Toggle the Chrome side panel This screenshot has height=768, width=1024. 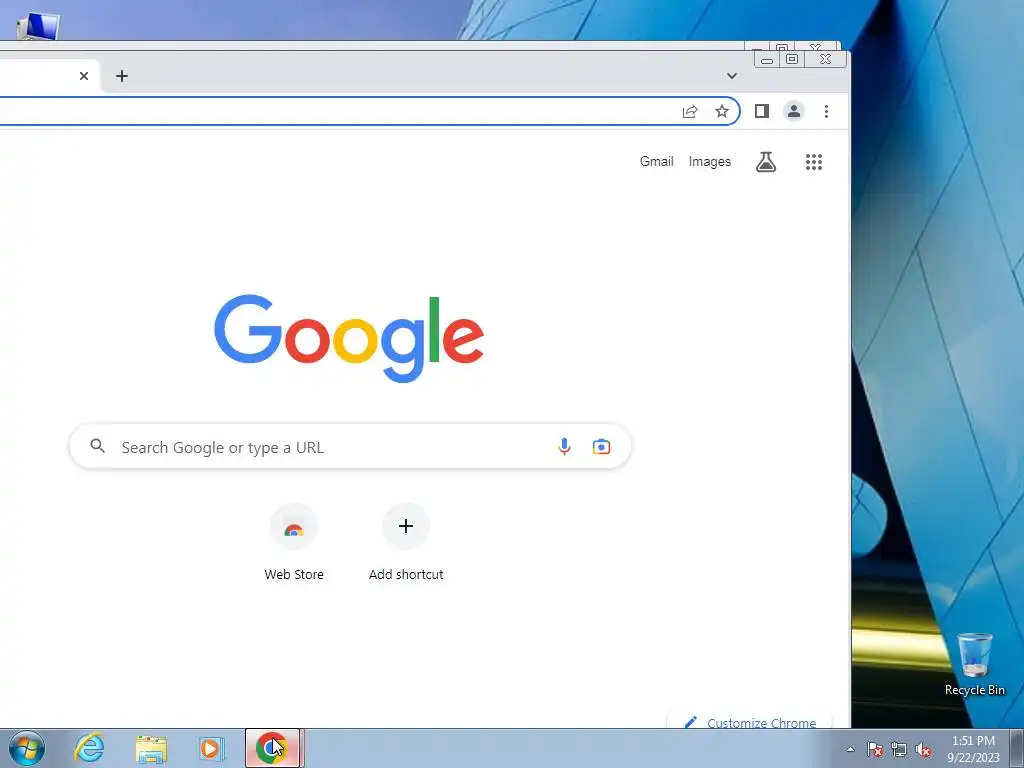(761, 111)
